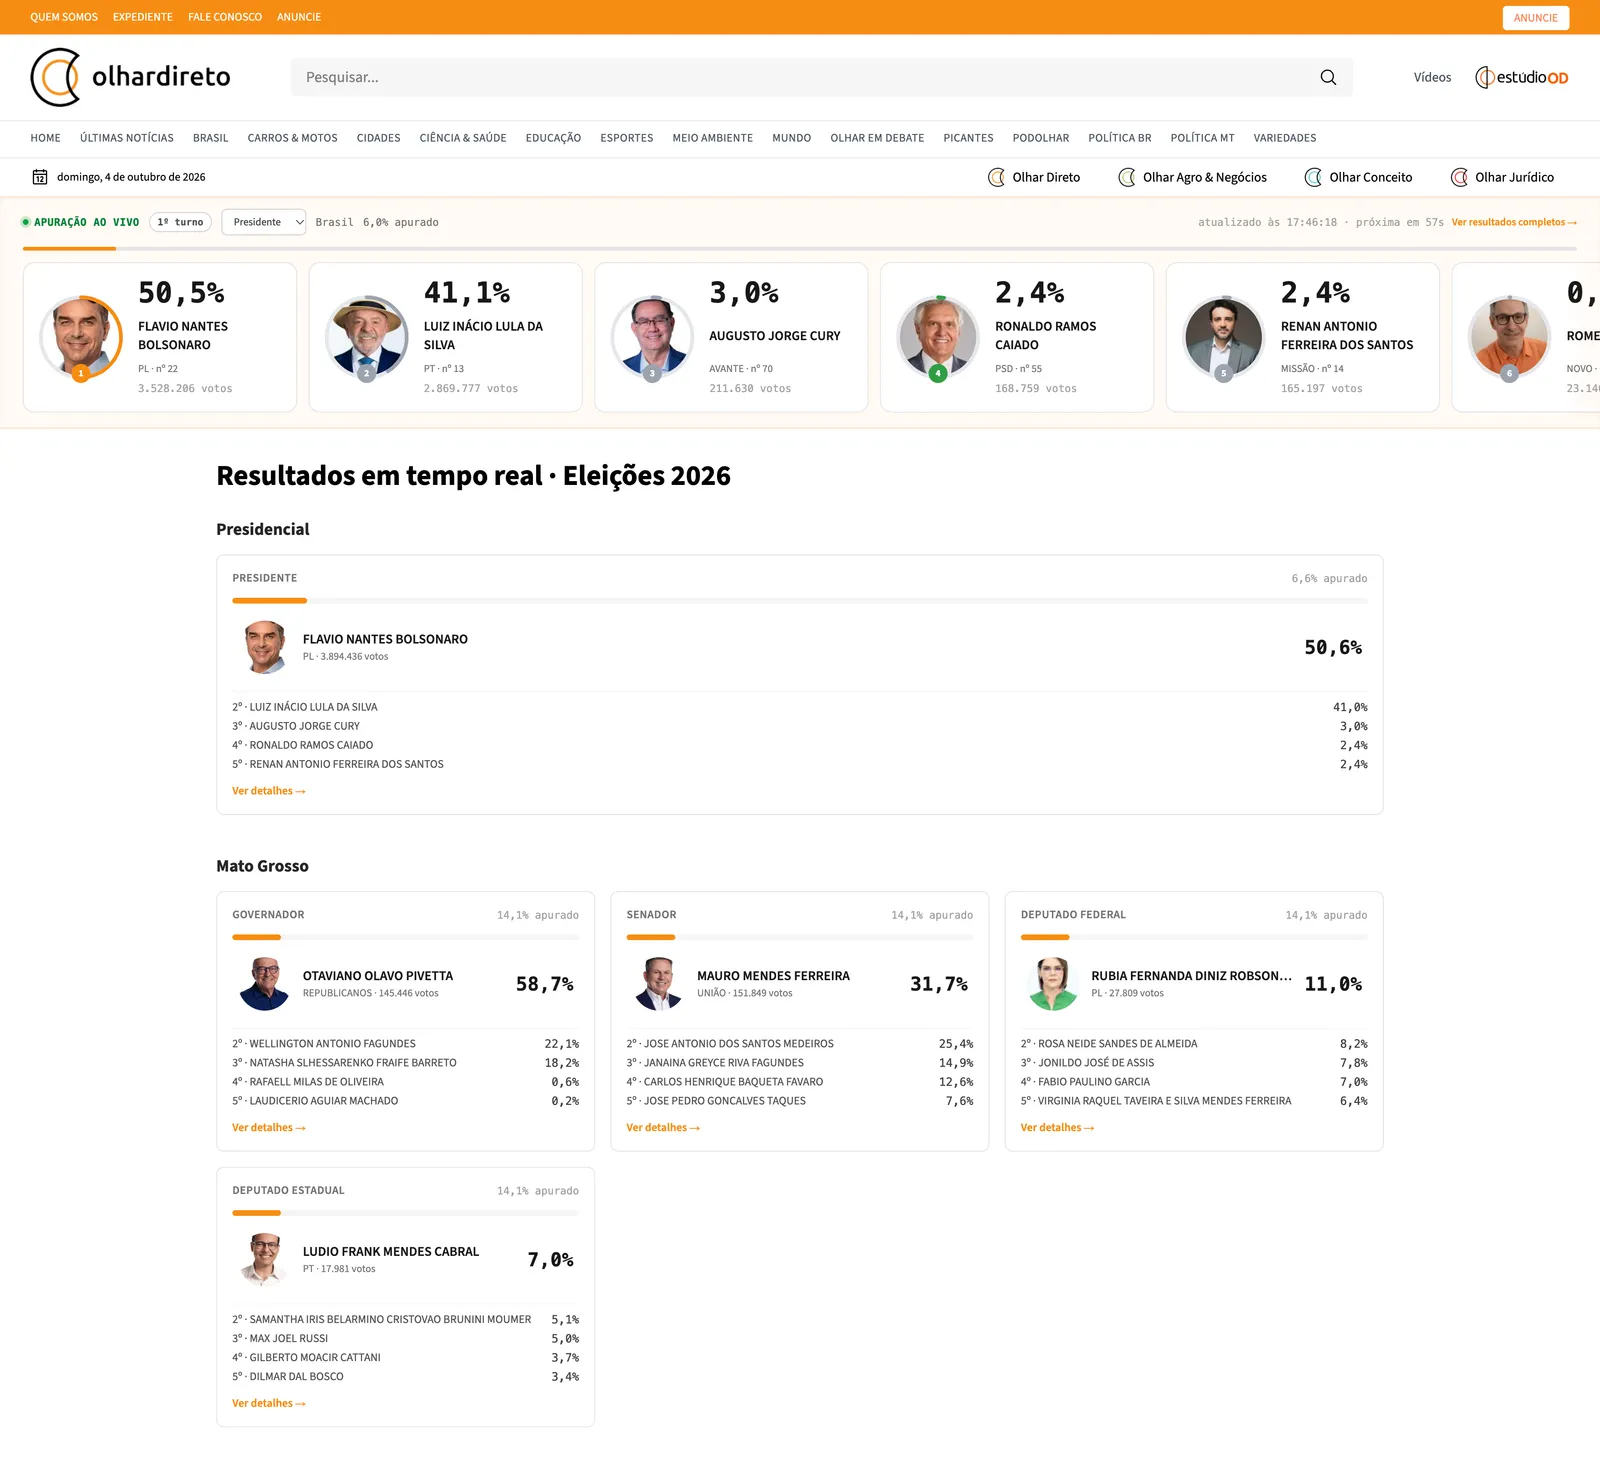Screen dimensions: 1600x1467
Task: Click Mauro Mendes Ferreira photo
Action: (659, 984)
